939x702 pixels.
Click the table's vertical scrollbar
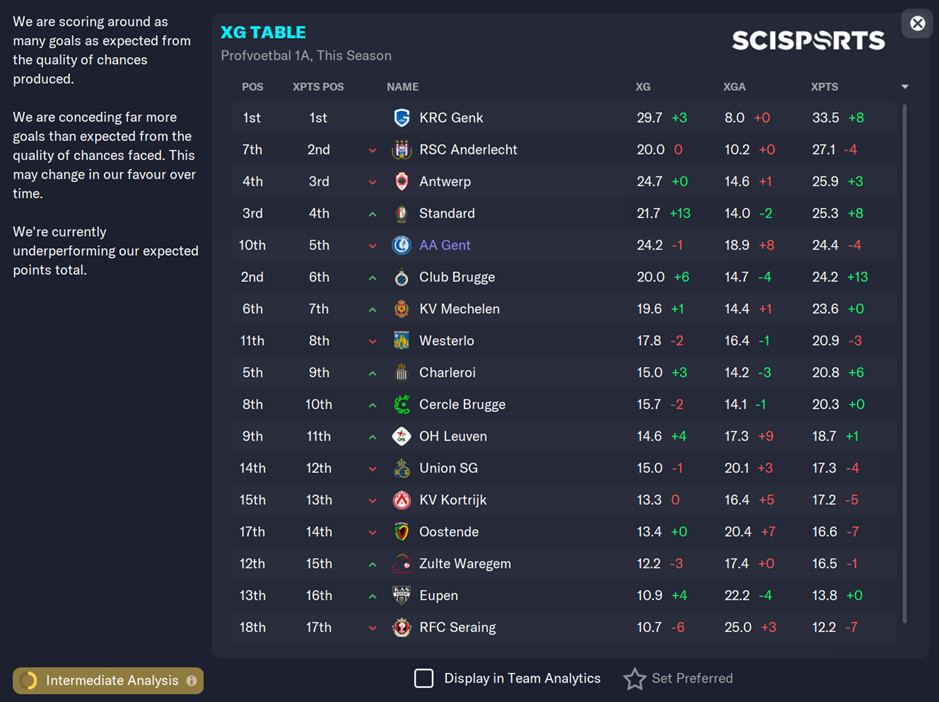[x=904, y=364]
